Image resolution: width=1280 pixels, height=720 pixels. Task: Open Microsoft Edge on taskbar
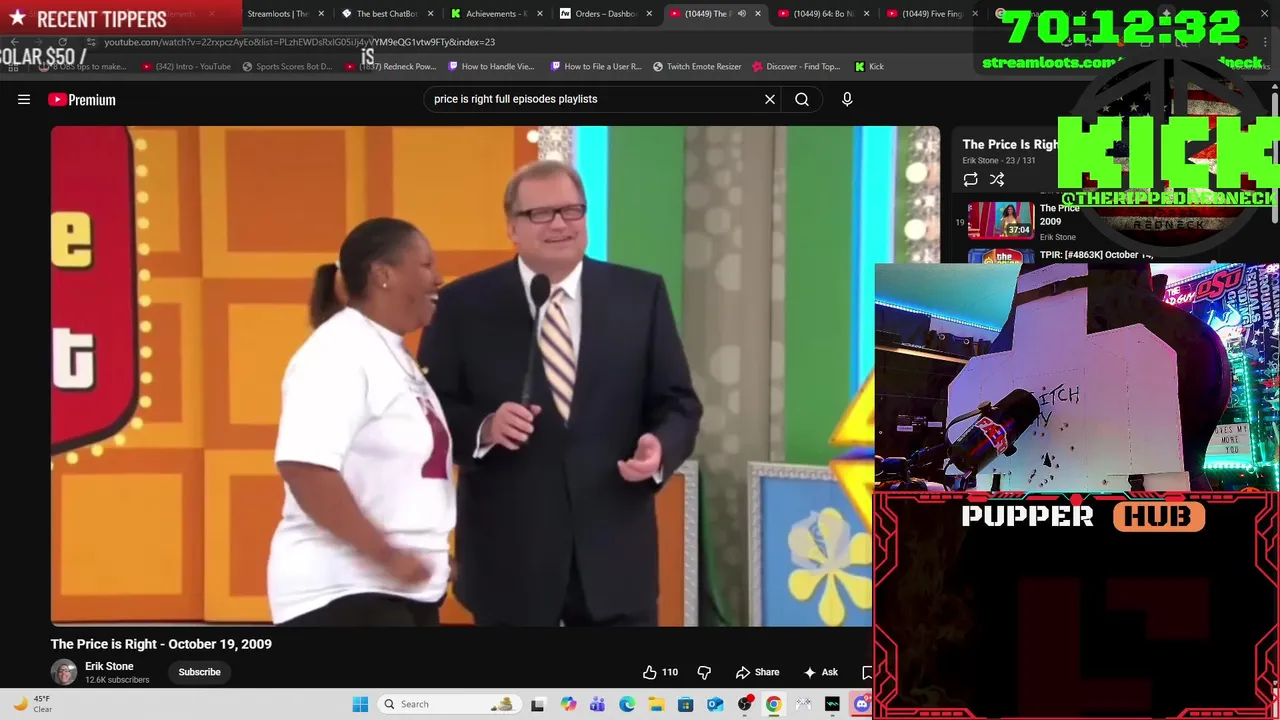(627, 704)
